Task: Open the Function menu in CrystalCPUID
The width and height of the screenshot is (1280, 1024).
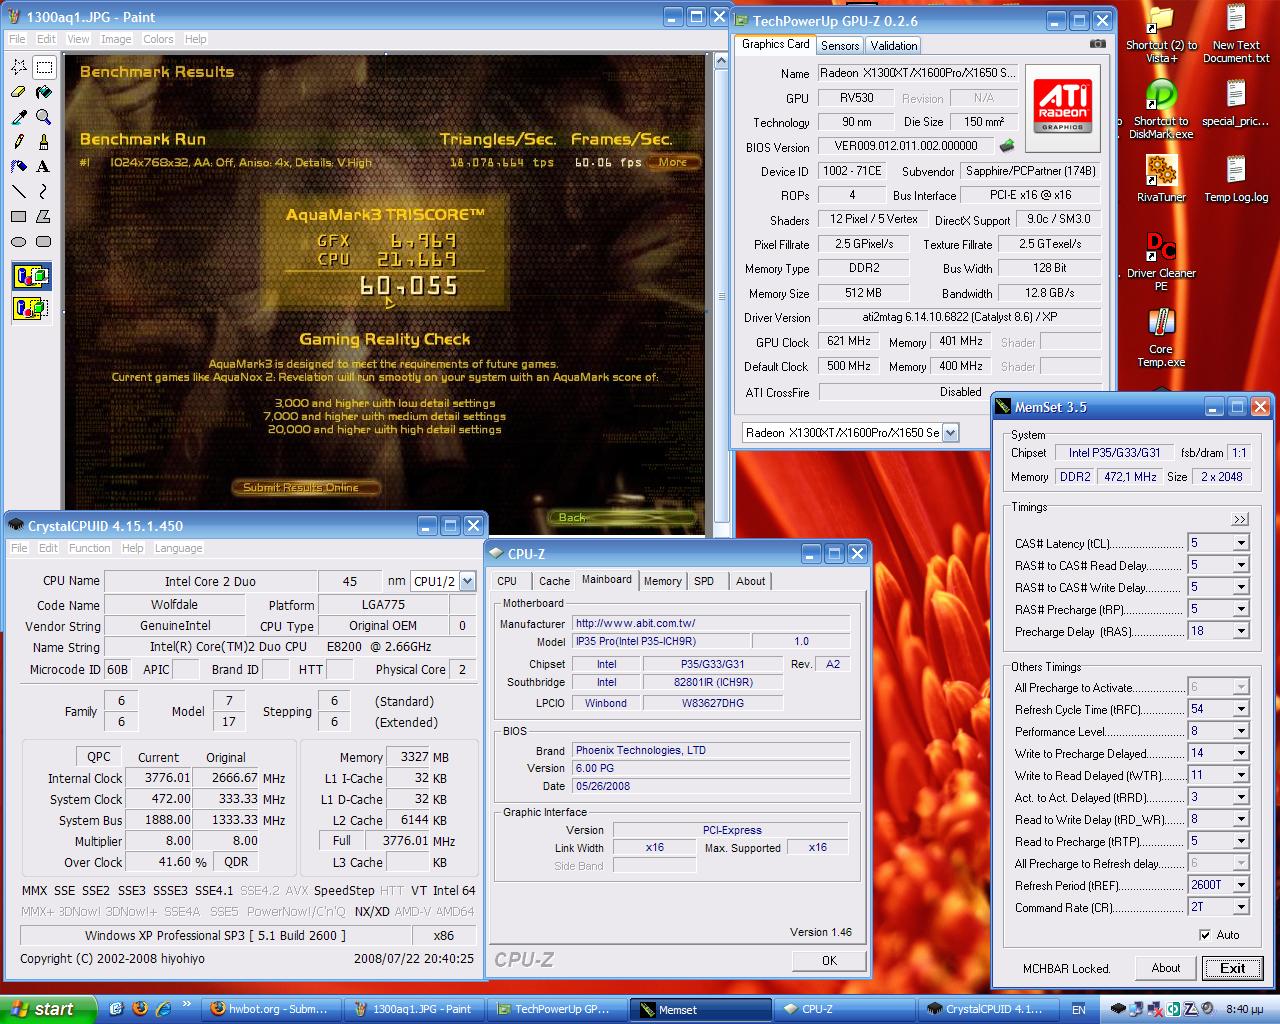Action: point(90,548)
